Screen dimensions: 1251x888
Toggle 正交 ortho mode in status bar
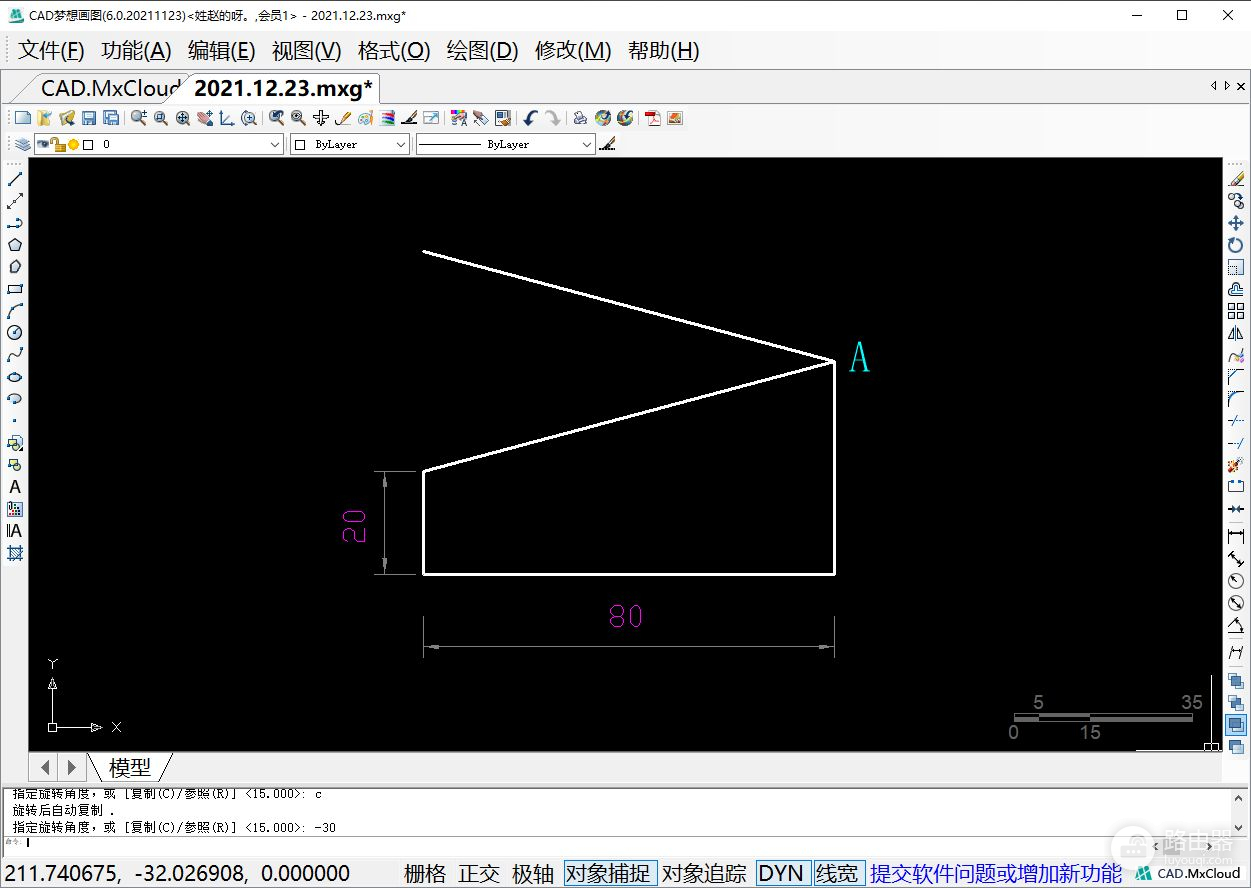tap(478, 873)
